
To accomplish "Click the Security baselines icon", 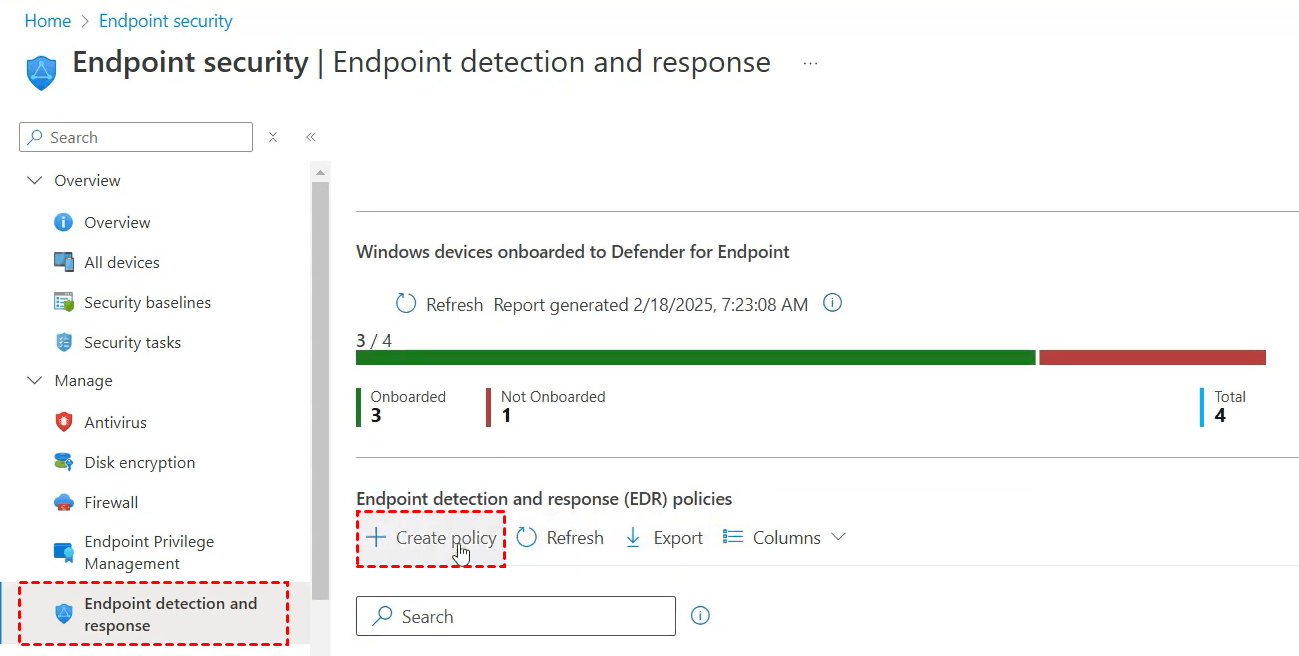I will (64, 302).
